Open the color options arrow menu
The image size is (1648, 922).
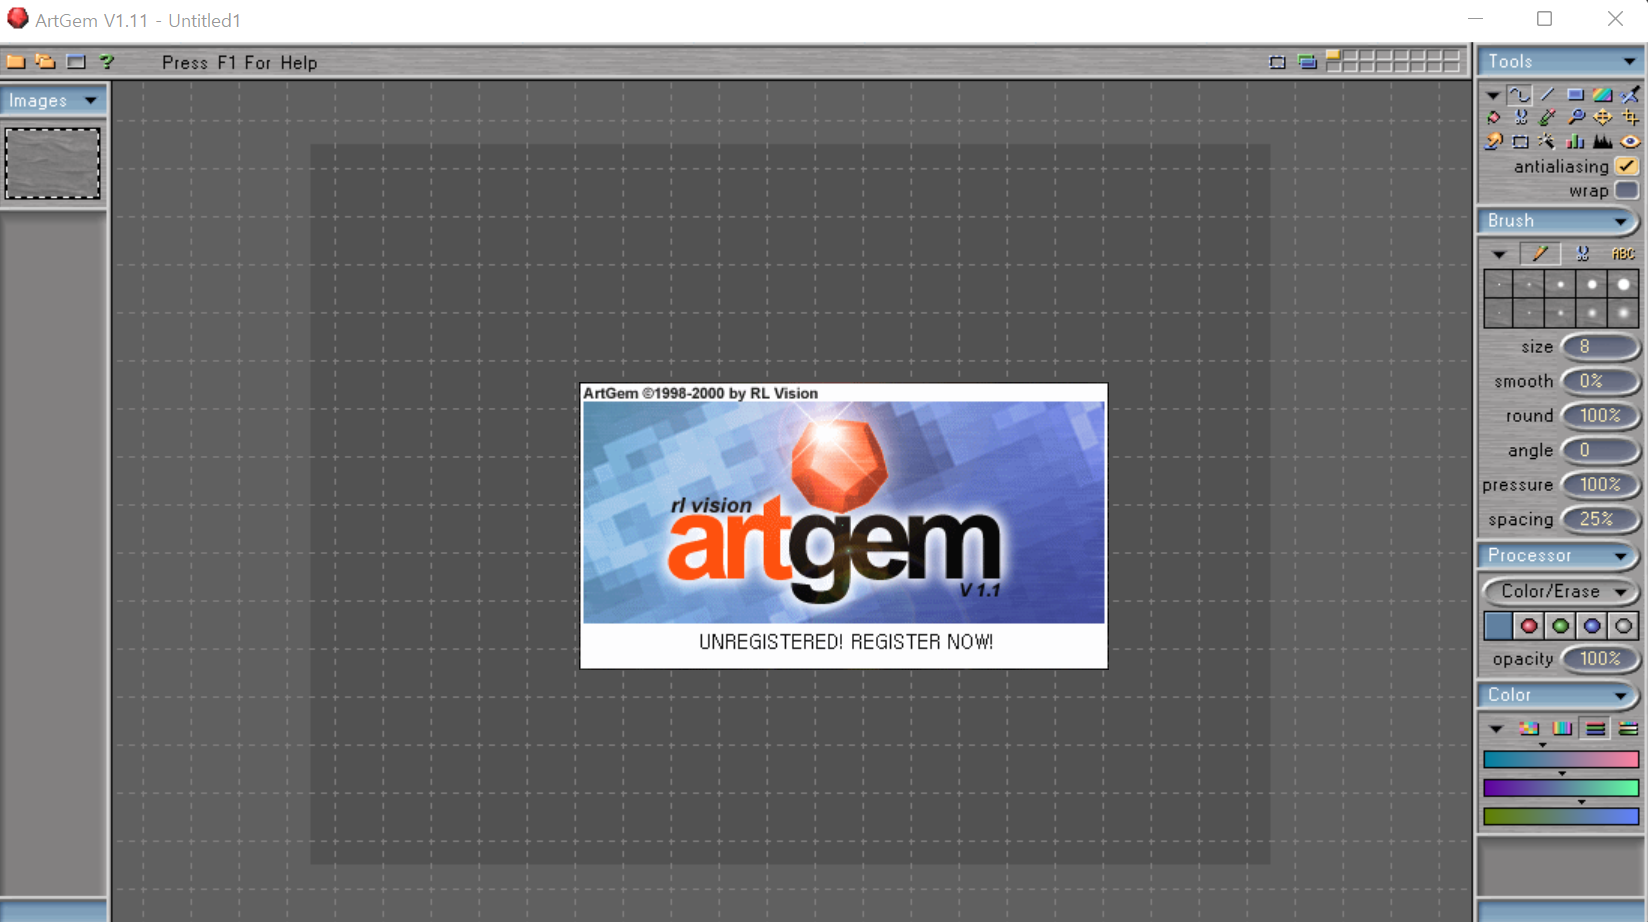(1496, 729)
